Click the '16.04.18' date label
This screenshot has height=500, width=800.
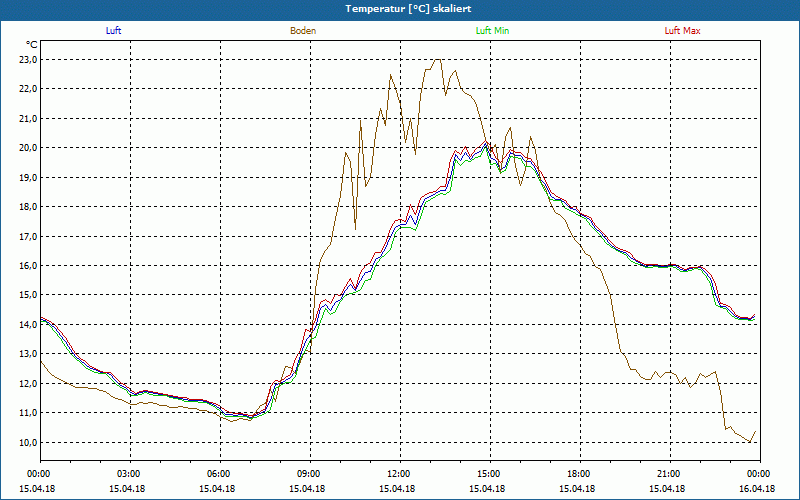pos(757,489)
